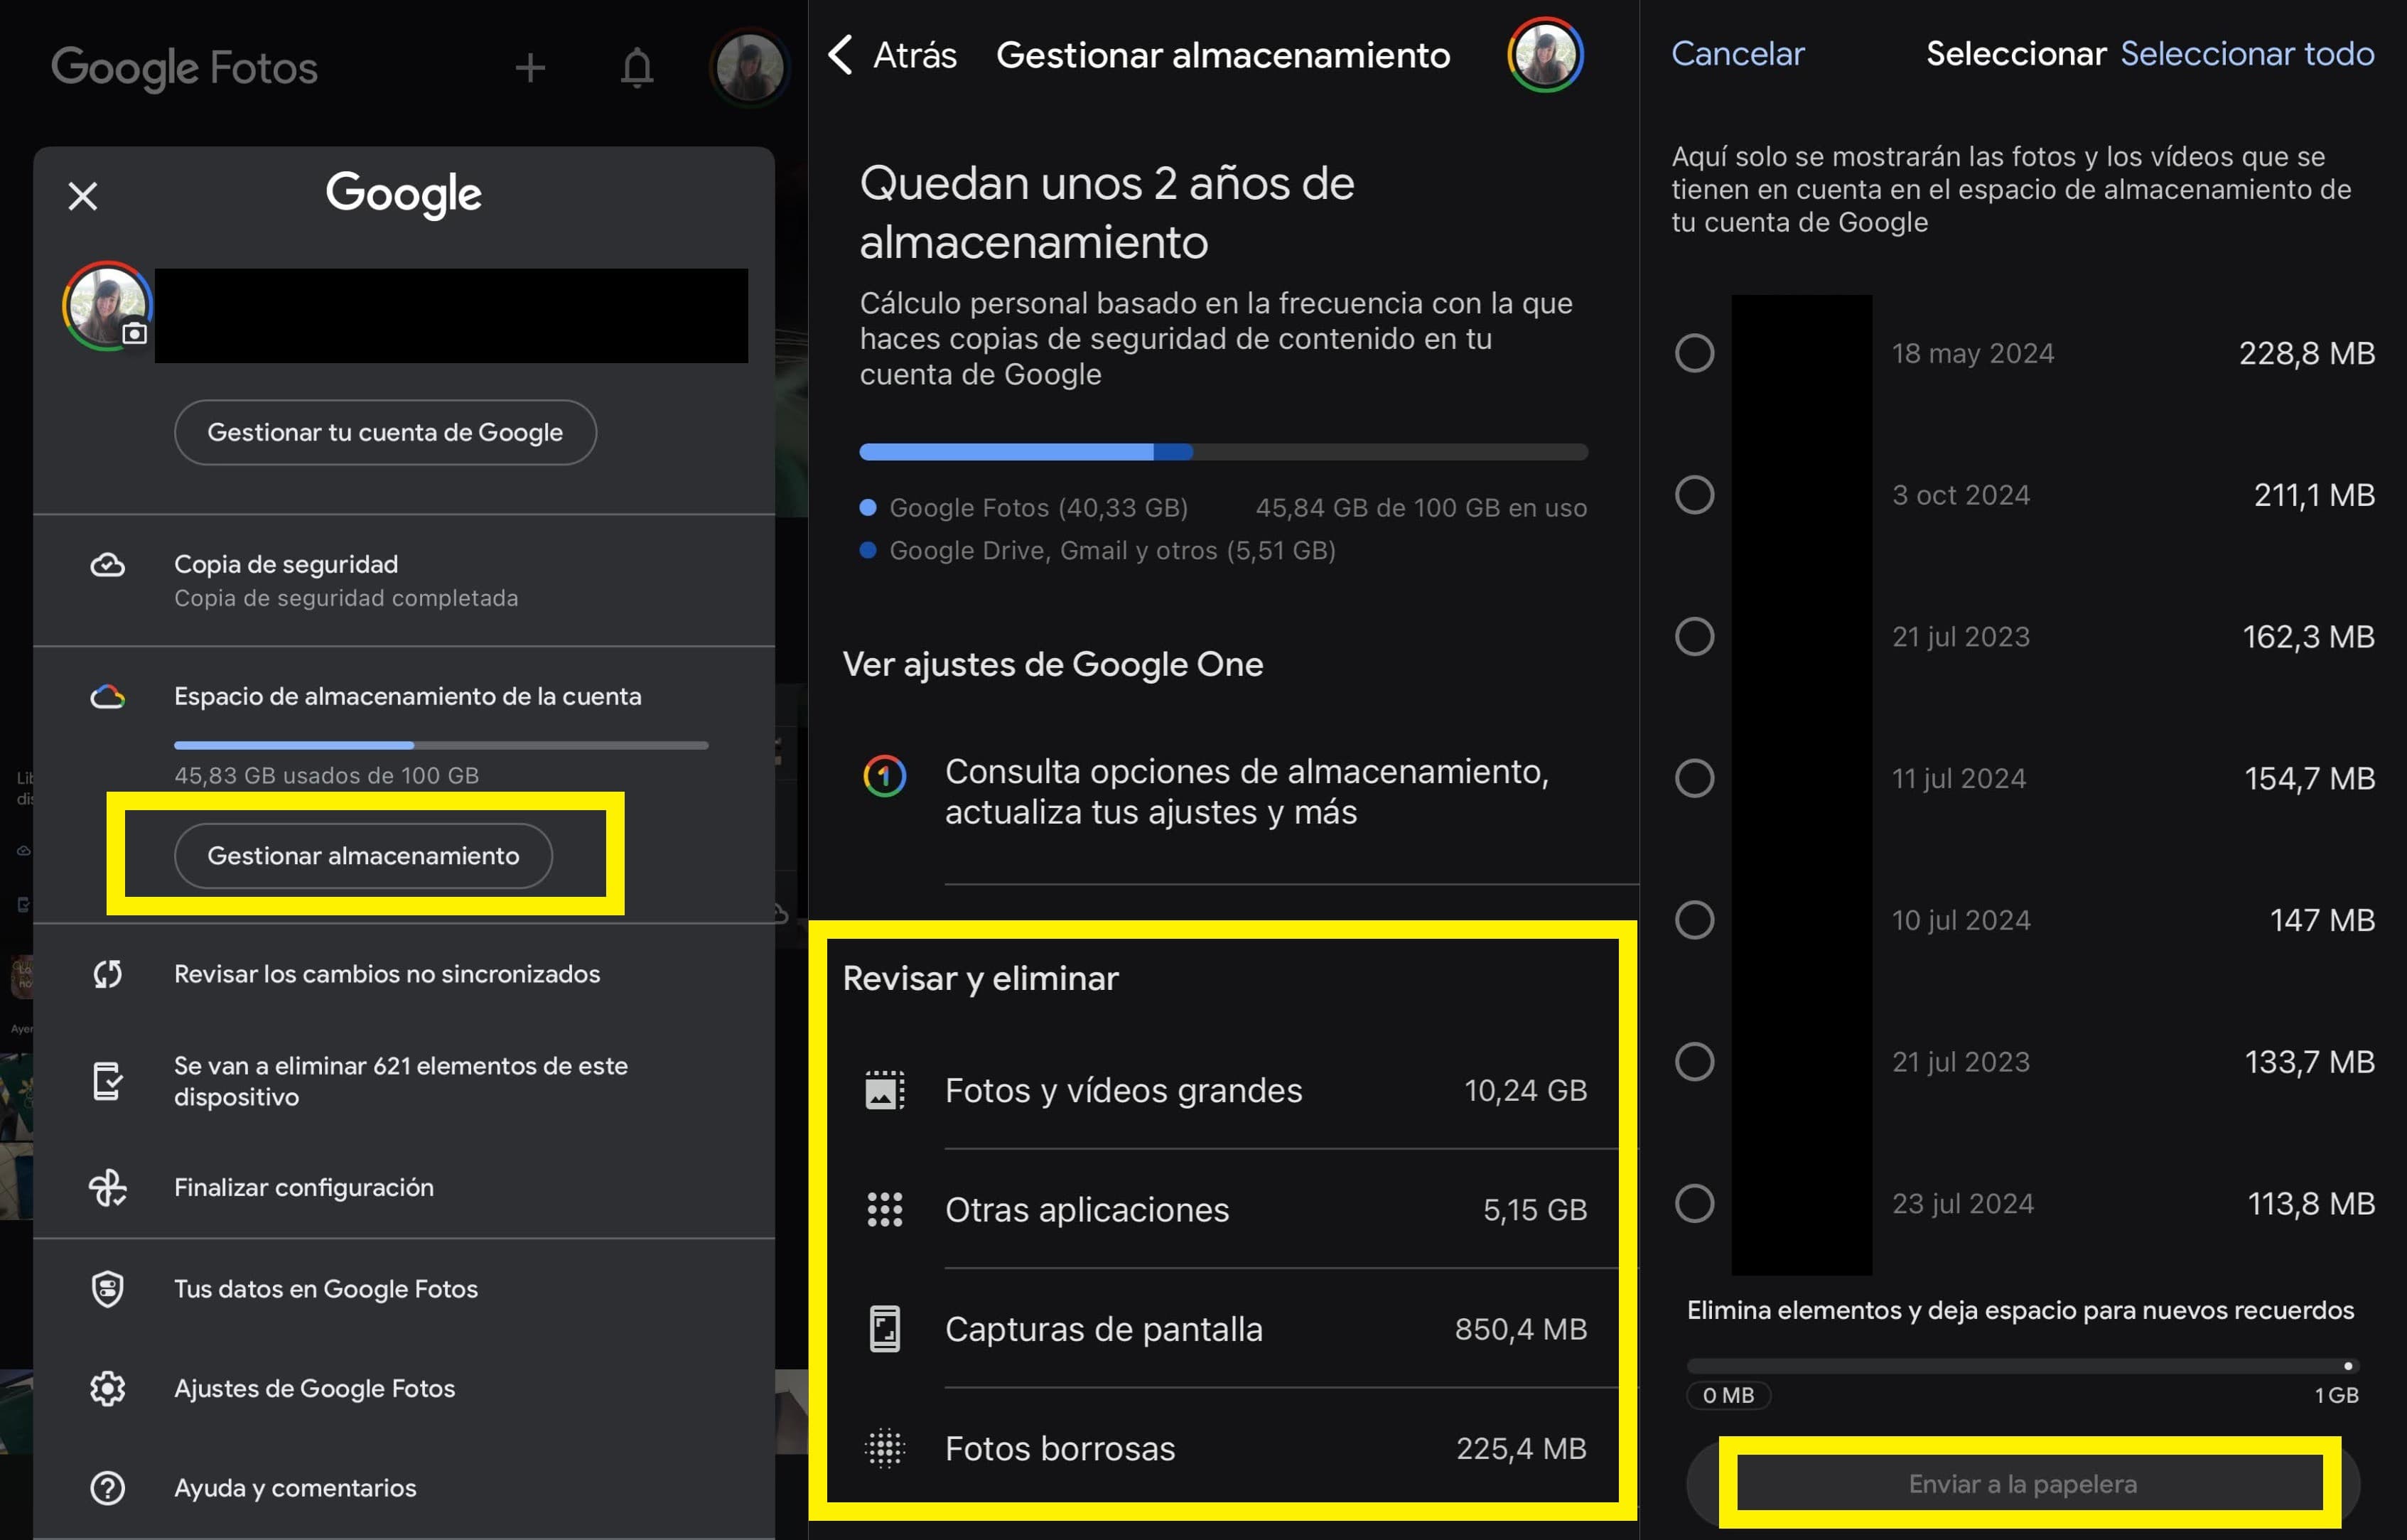
Task: Open Otras aplicaciones category
Action: click(1224, 1210)
